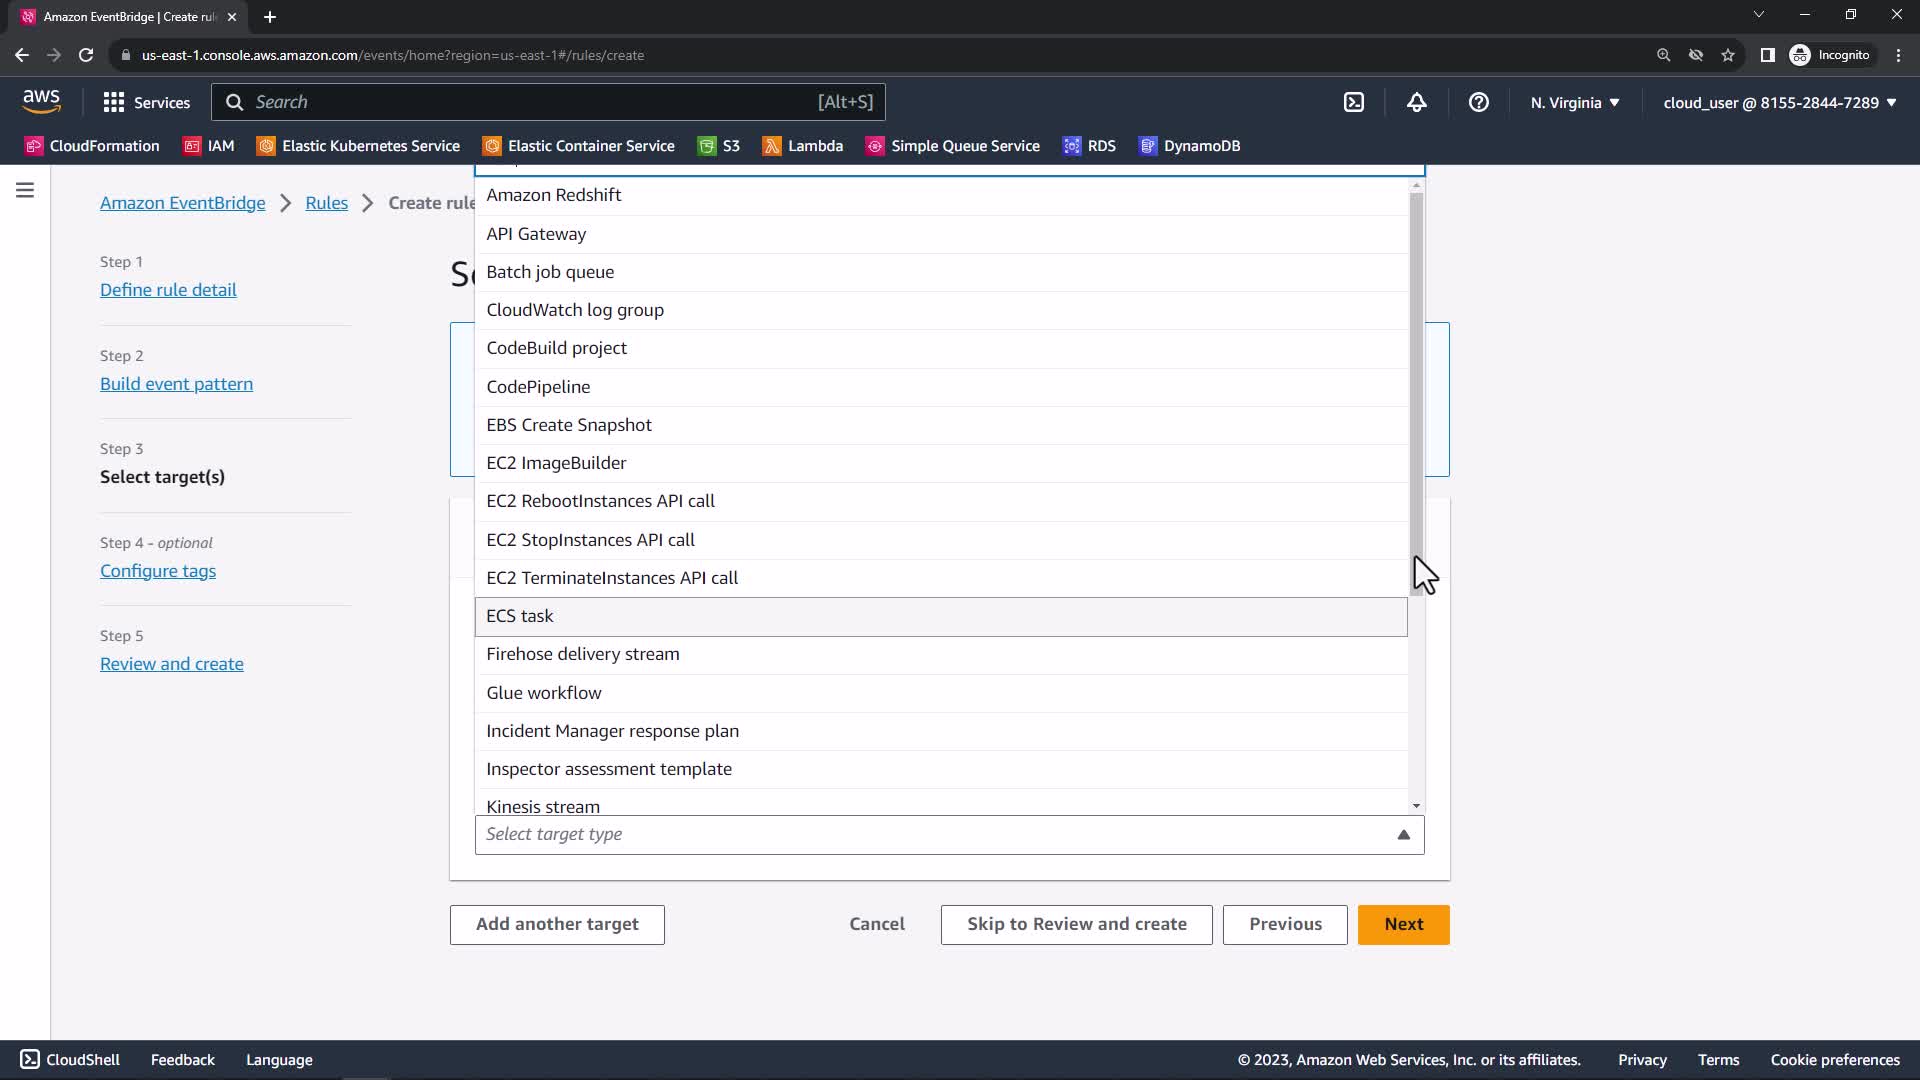The width and height of the screenshot is (1920, 1080).
Task: Open the DynamoDB favorites shortcut
Action: pyautogui.click(x=1189, y=146)
